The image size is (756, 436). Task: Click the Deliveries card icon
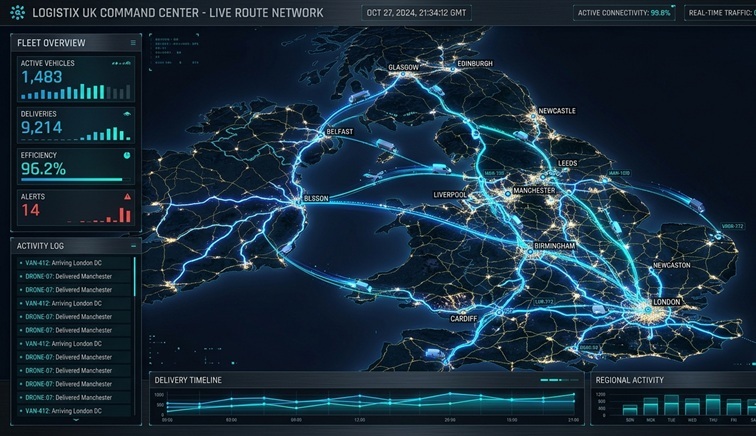[126, 114]
